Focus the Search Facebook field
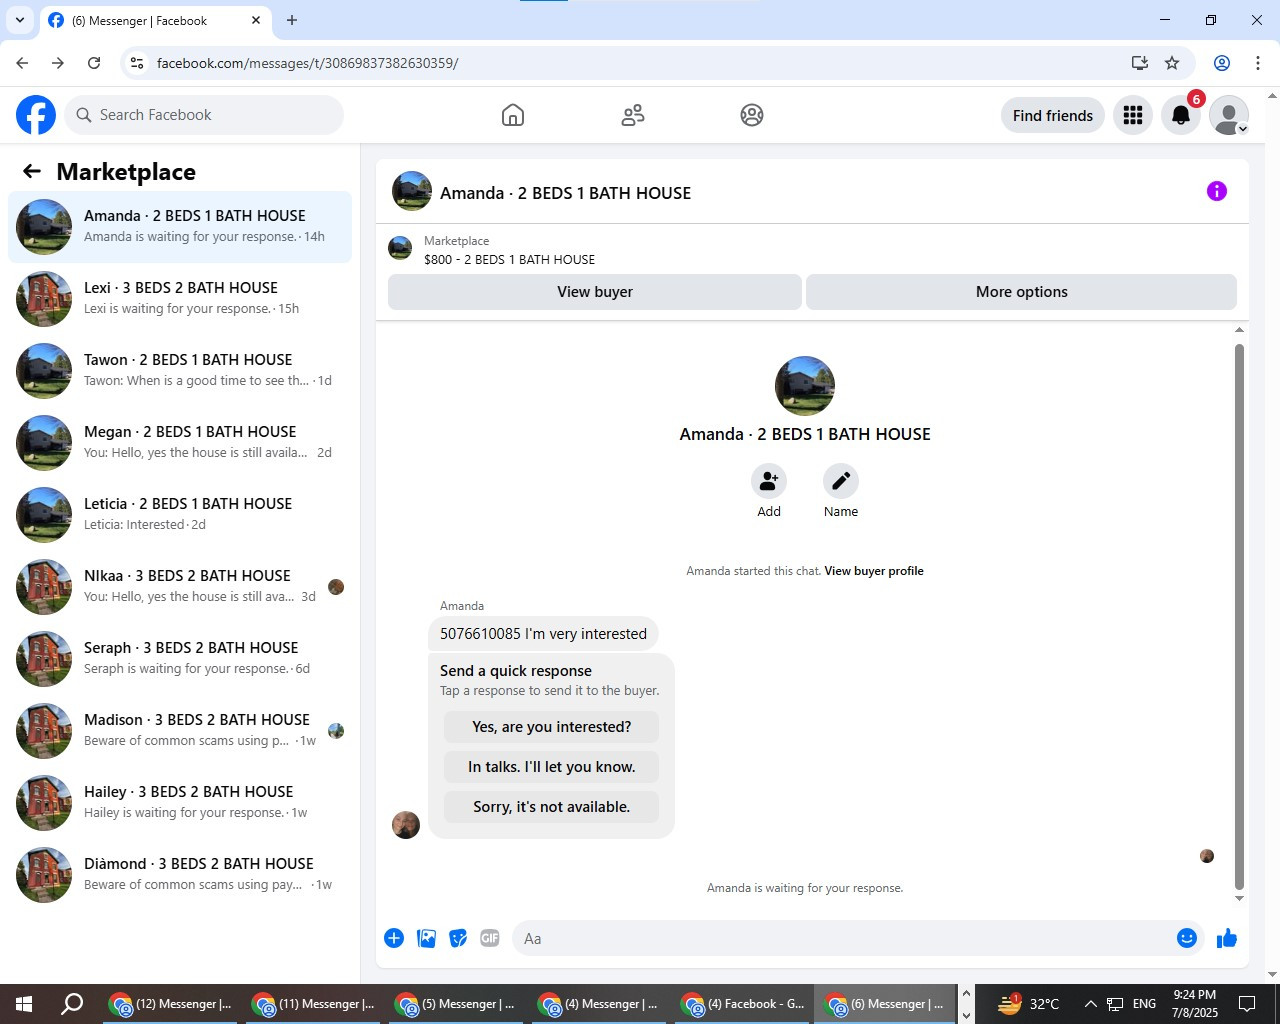This screenshot has width=1280, height=1024. (x=204, y=115)
